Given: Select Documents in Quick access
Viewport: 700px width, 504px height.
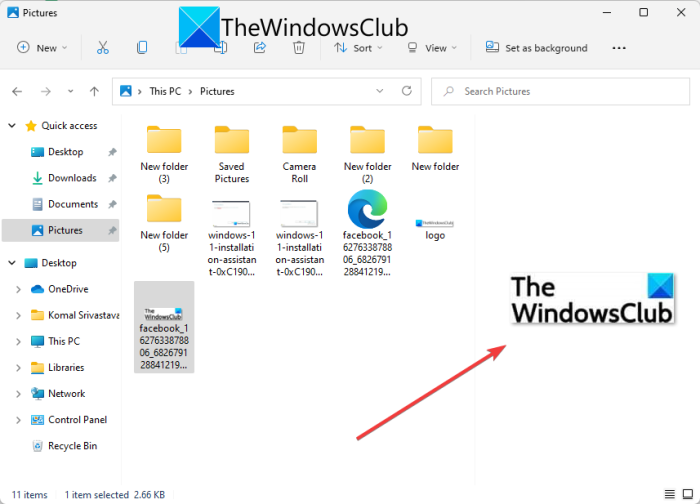Looking at the screenshot, I should tap(73, 204).
